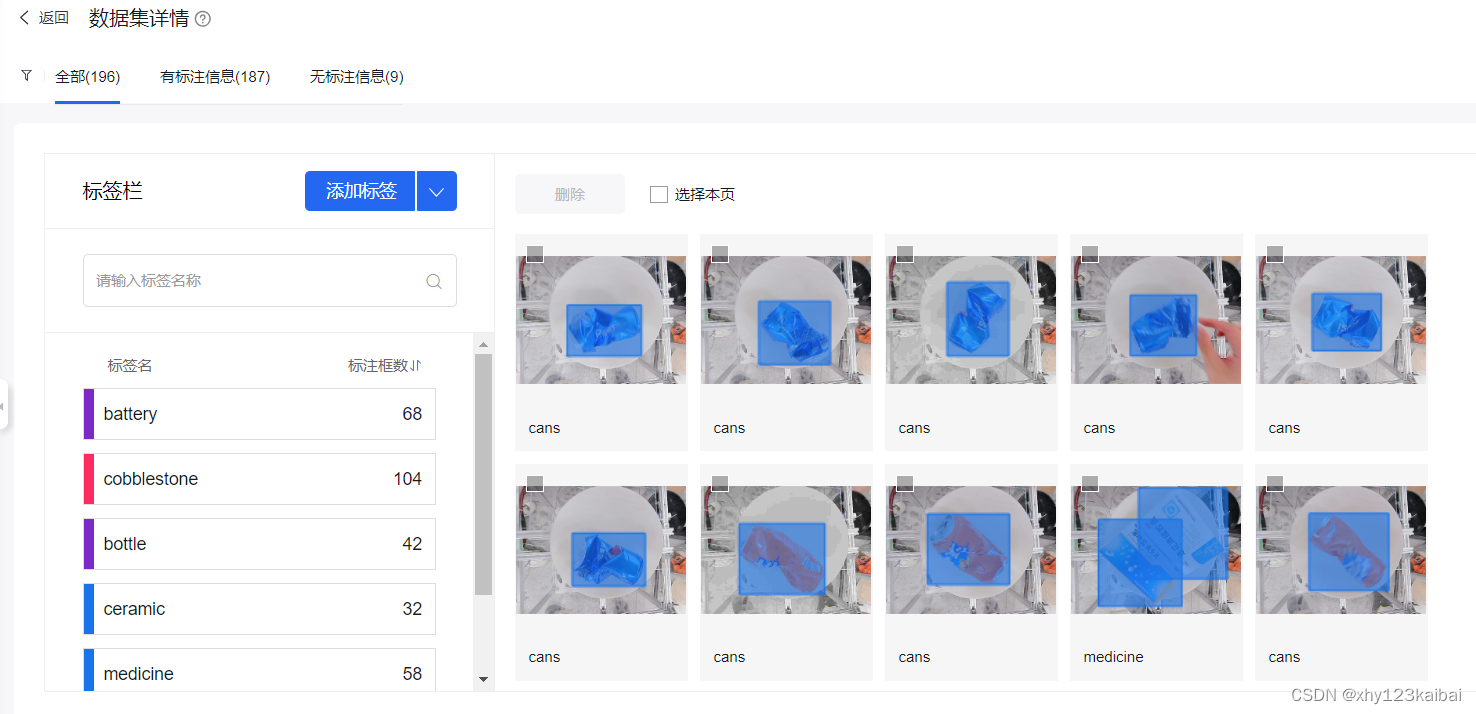The height and width of the screenshot is (714, 1476).
Task: Click the back arrow icon next to 返回
Action: click(25, 18)
